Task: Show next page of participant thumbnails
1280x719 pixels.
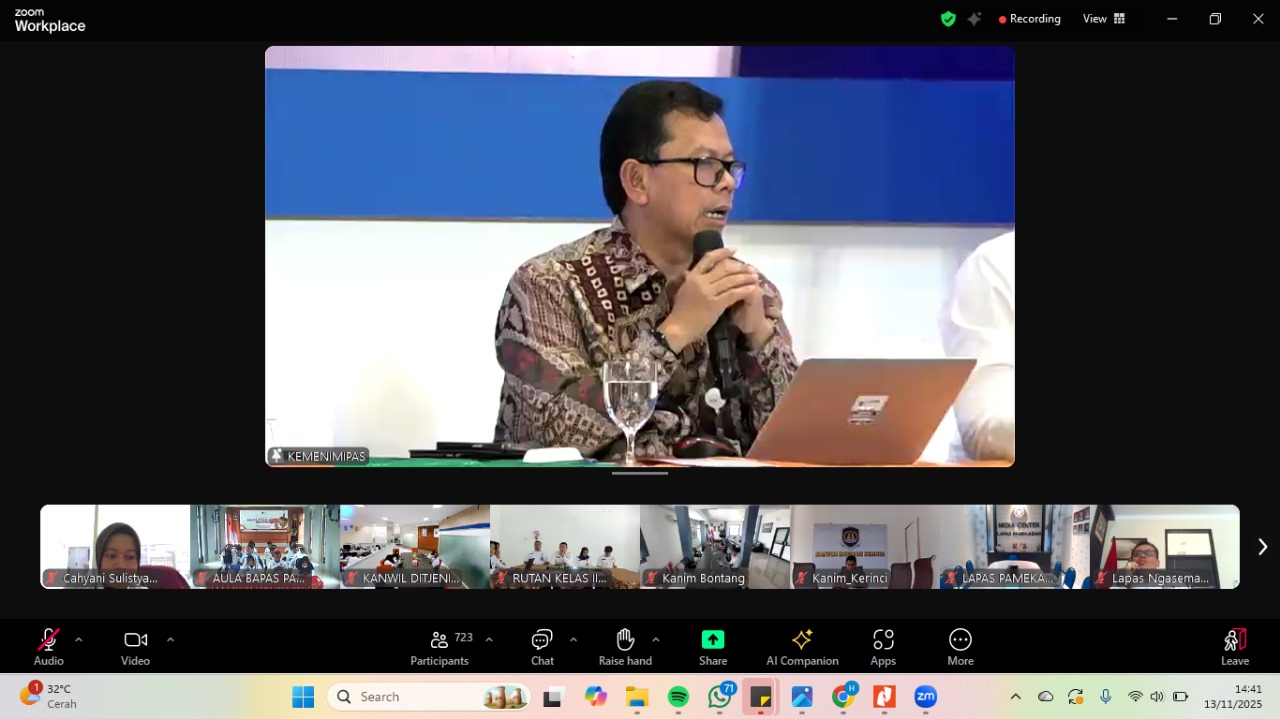Action: 1262,547
